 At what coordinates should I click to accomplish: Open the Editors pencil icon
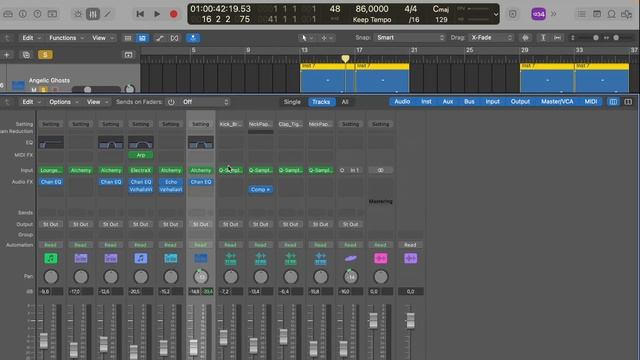click(x=108, y=14)
